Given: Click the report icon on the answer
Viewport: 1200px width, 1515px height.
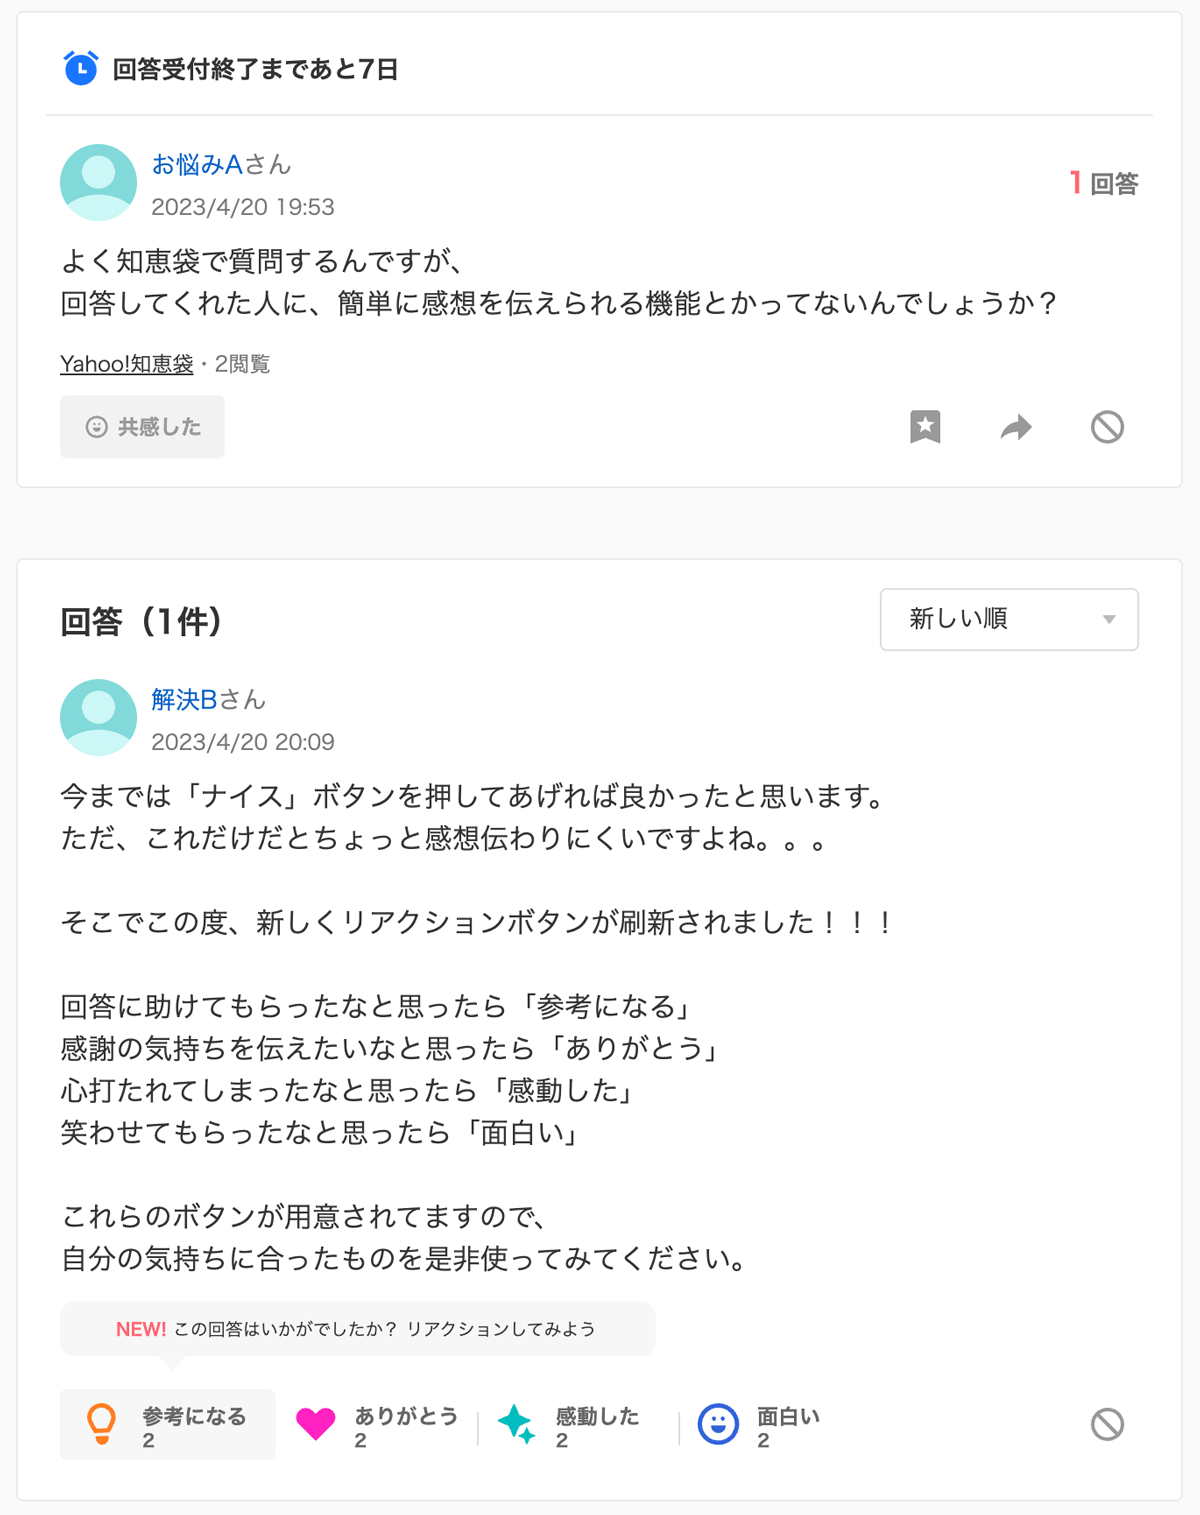Looking at the screenshot, I should (1107, 1424).
